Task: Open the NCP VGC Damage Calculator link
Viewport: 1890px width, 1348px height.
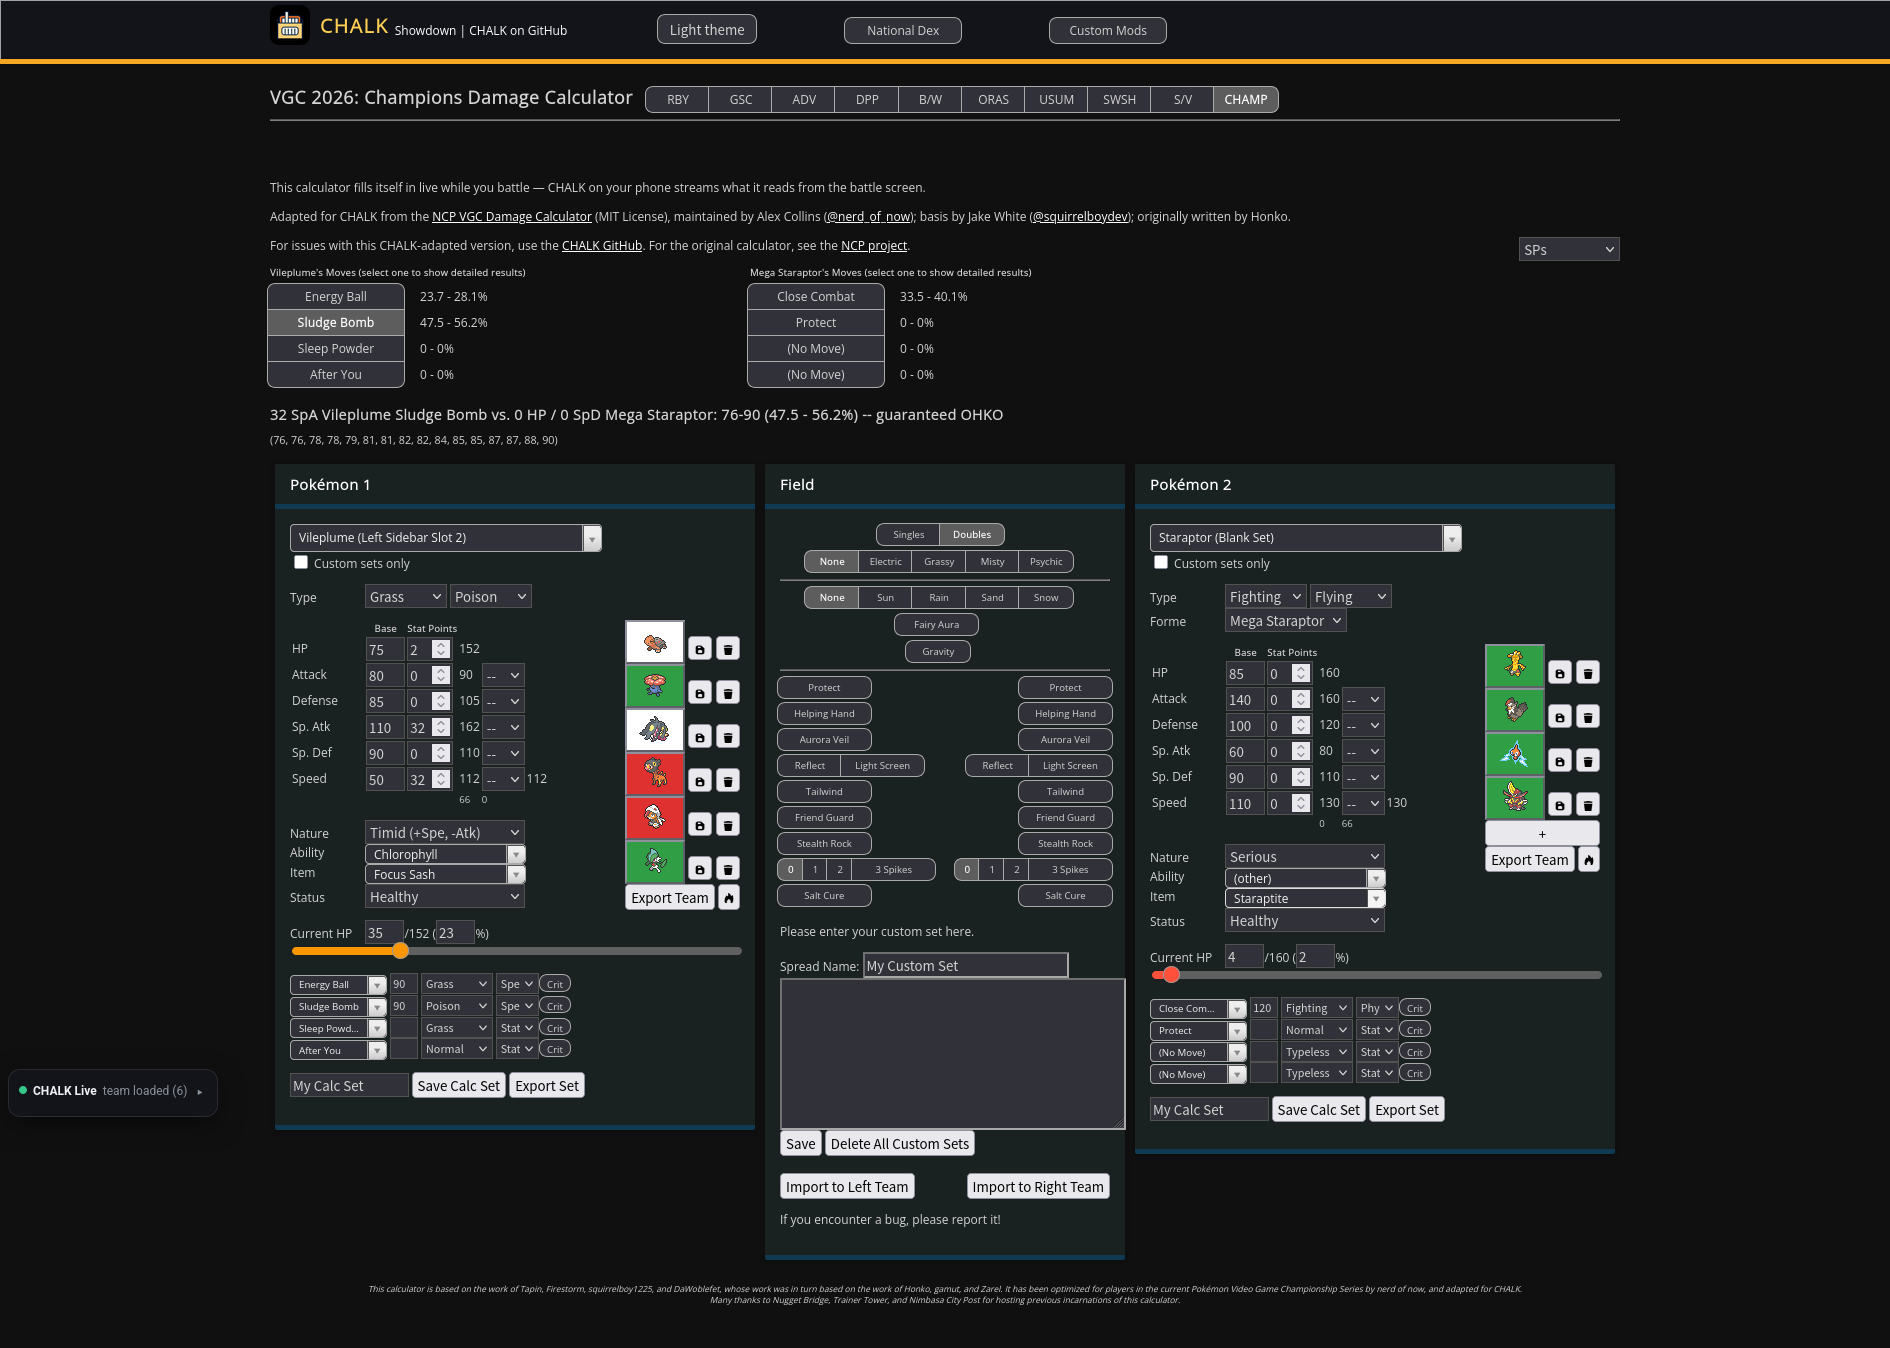Action: click(x=512, y=217)
